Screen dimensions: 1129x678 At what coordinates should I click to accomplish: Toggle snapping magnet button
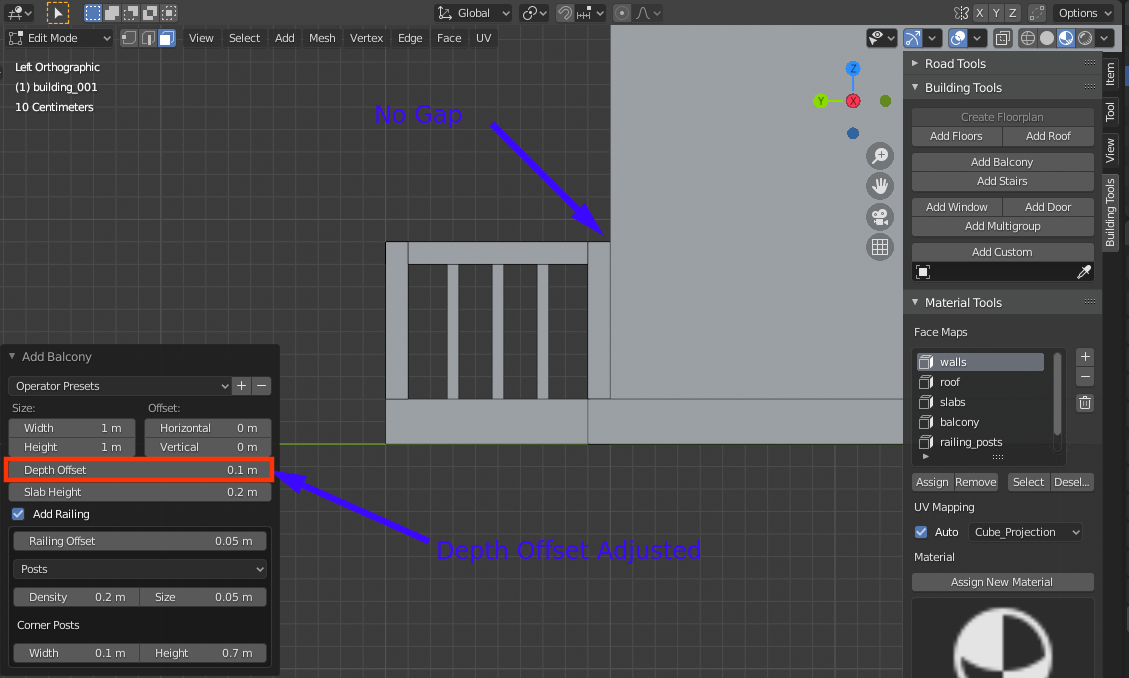click(x=565, y=13)
